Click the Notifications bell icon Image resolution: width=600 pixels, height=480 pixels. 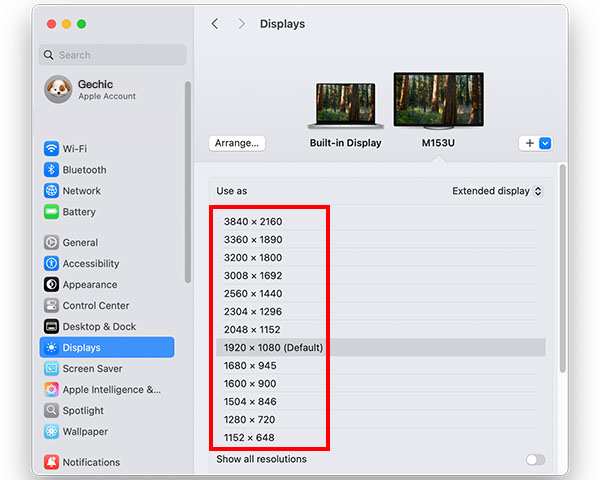point(51,462)
